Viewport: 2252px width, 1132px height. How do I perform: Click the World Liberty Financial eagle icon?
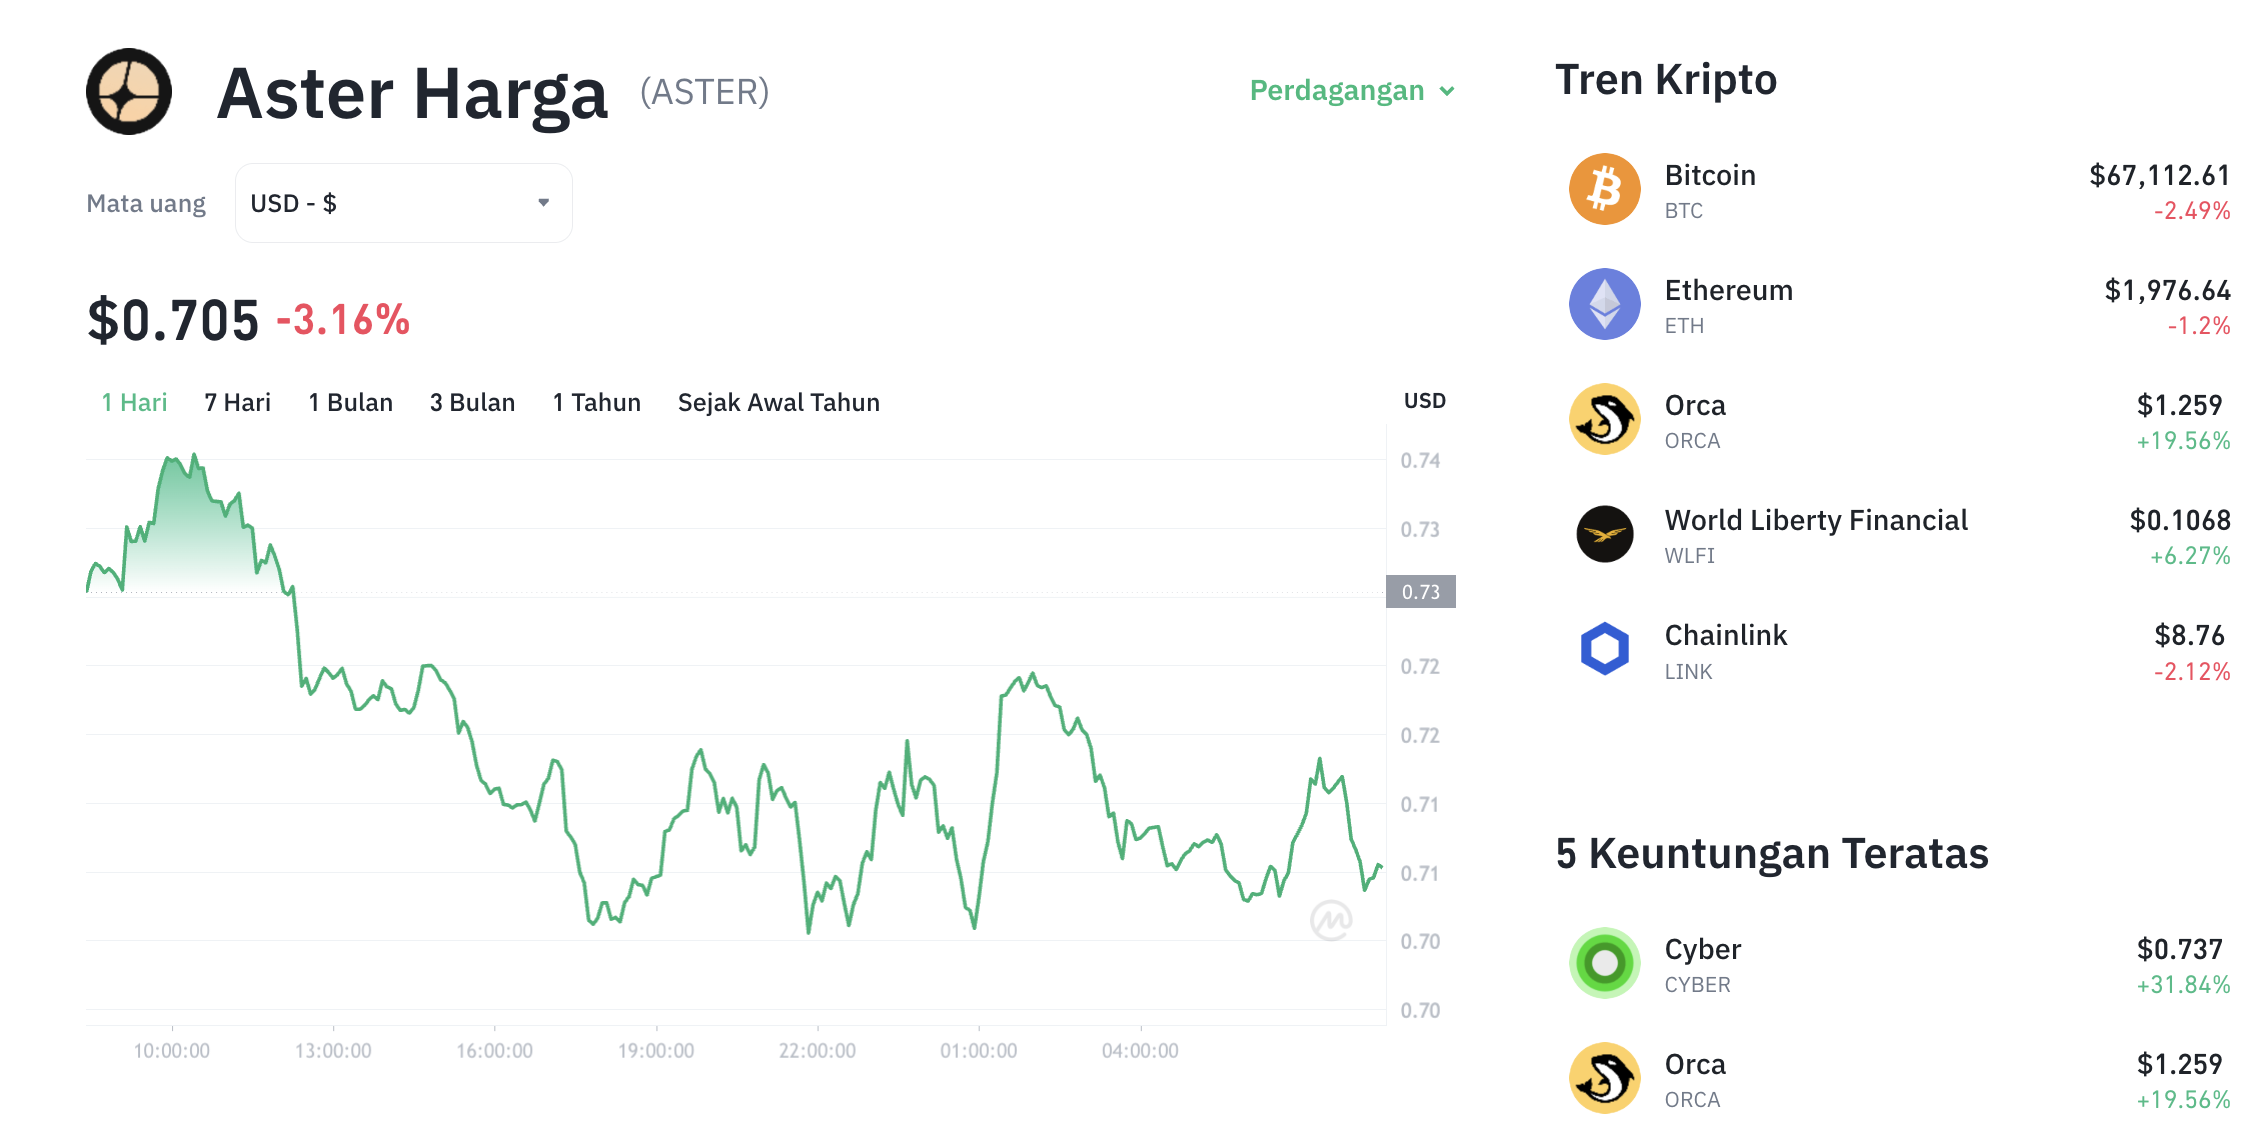(1604, 533)
